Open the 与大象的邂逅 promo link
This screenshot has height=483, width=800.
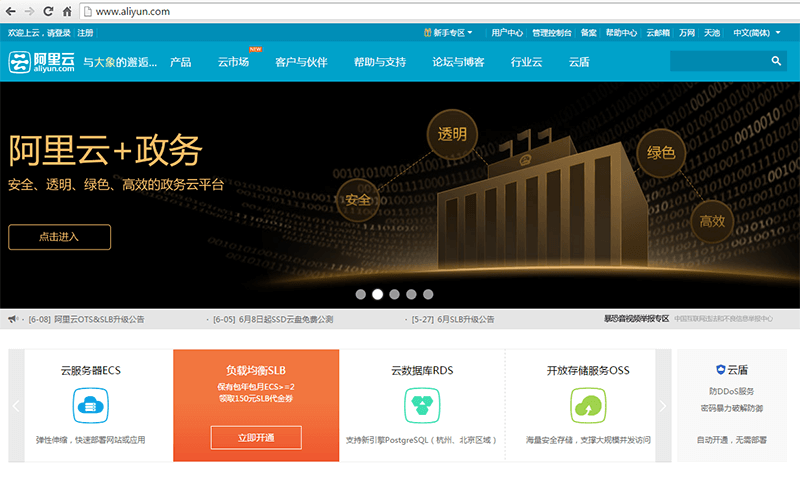click(120, 62)
